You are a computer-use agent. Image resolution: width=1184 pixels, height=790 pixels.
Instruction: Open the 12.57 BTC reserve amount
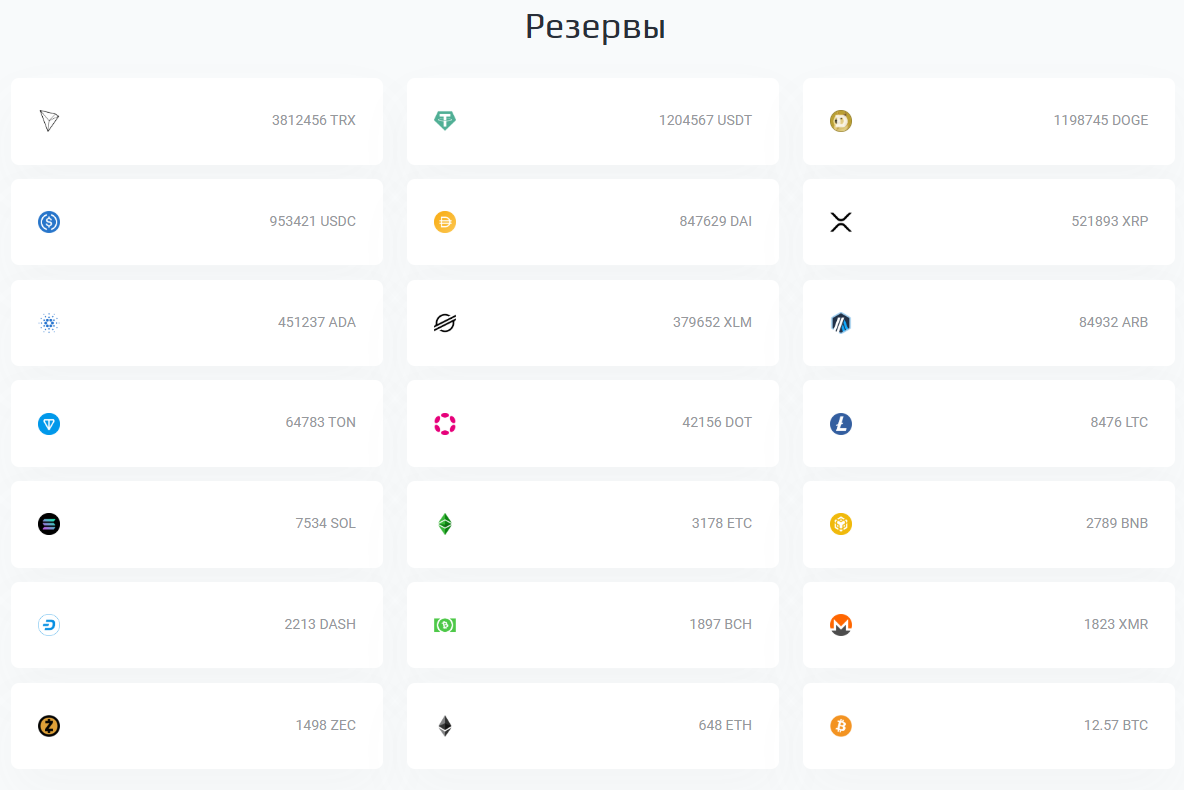click(x=1115, y=726)
